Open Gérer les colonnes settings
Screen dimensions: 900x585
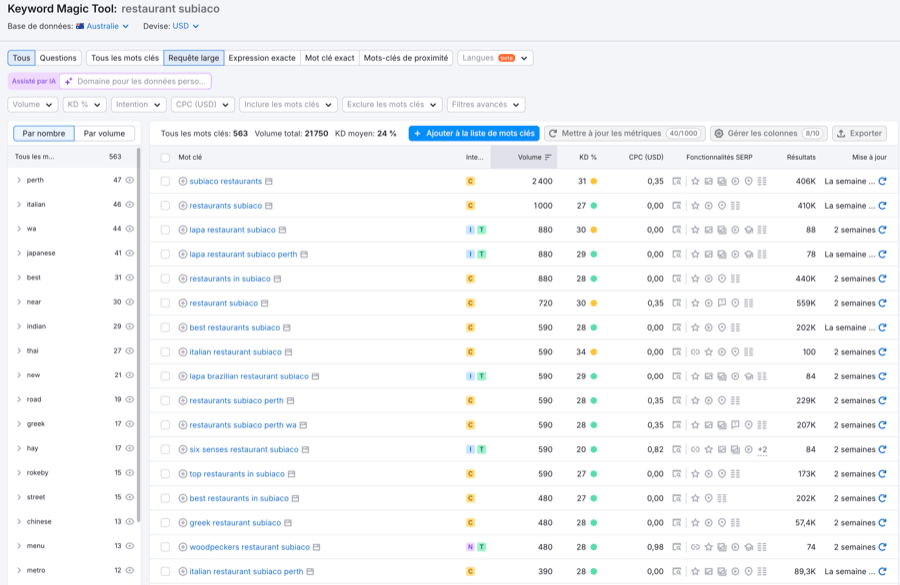769,133
